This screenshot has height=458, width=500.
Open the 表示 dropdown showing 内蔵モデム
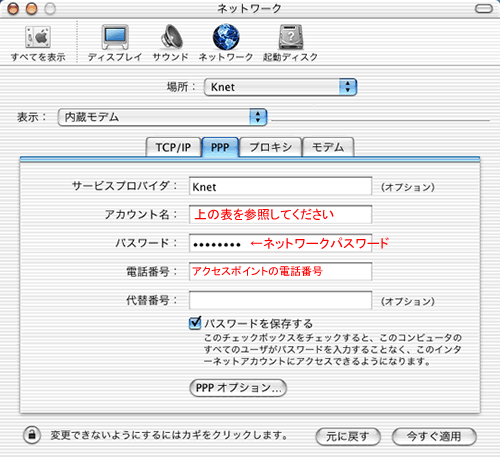tap(162, 117)
